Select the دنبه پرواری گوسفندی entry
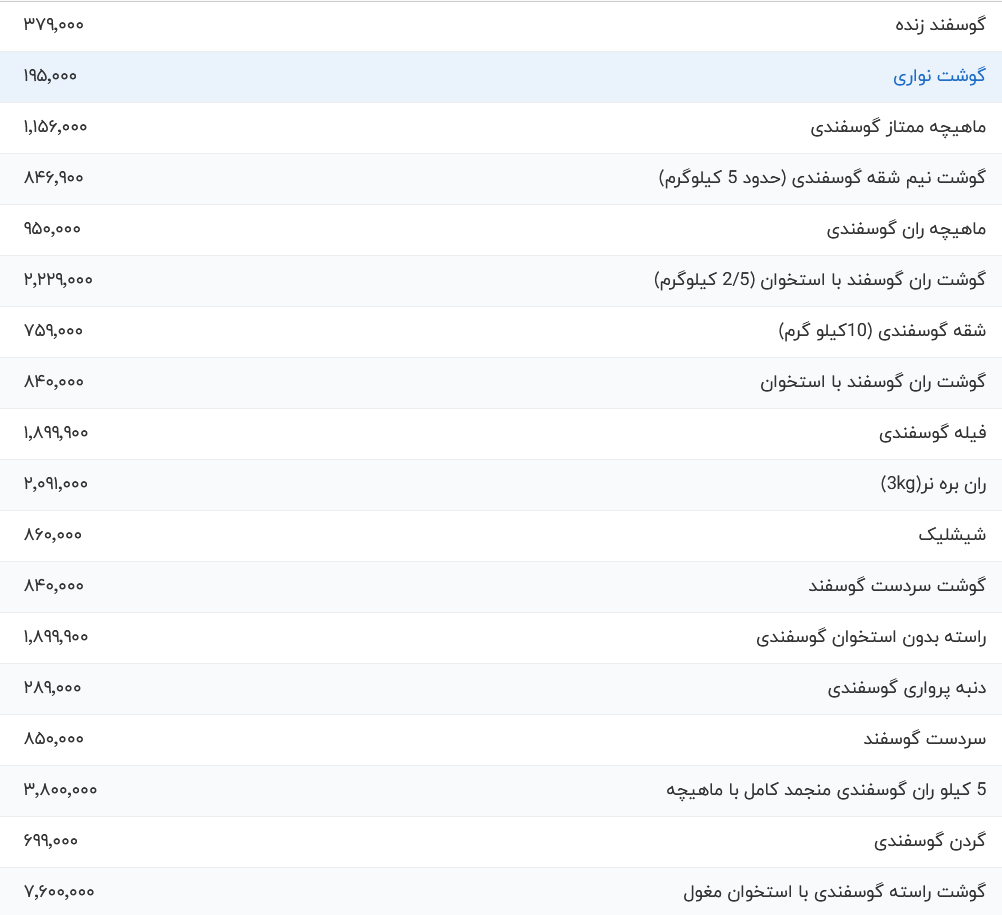Screen dimensions: 1002x915 click(x=907, y=688)
